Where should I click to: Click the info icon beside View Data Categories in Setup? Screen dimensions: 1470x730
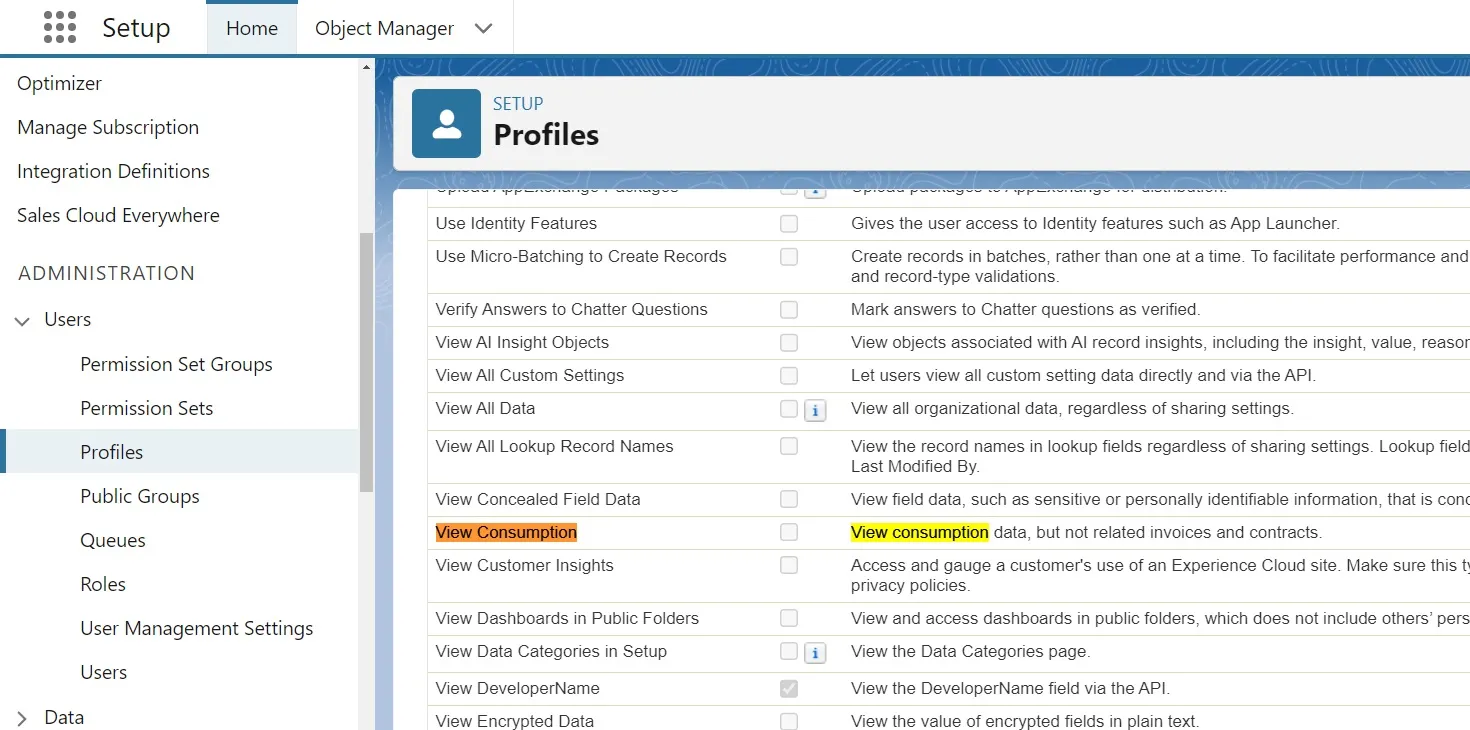tap(814, 653)
